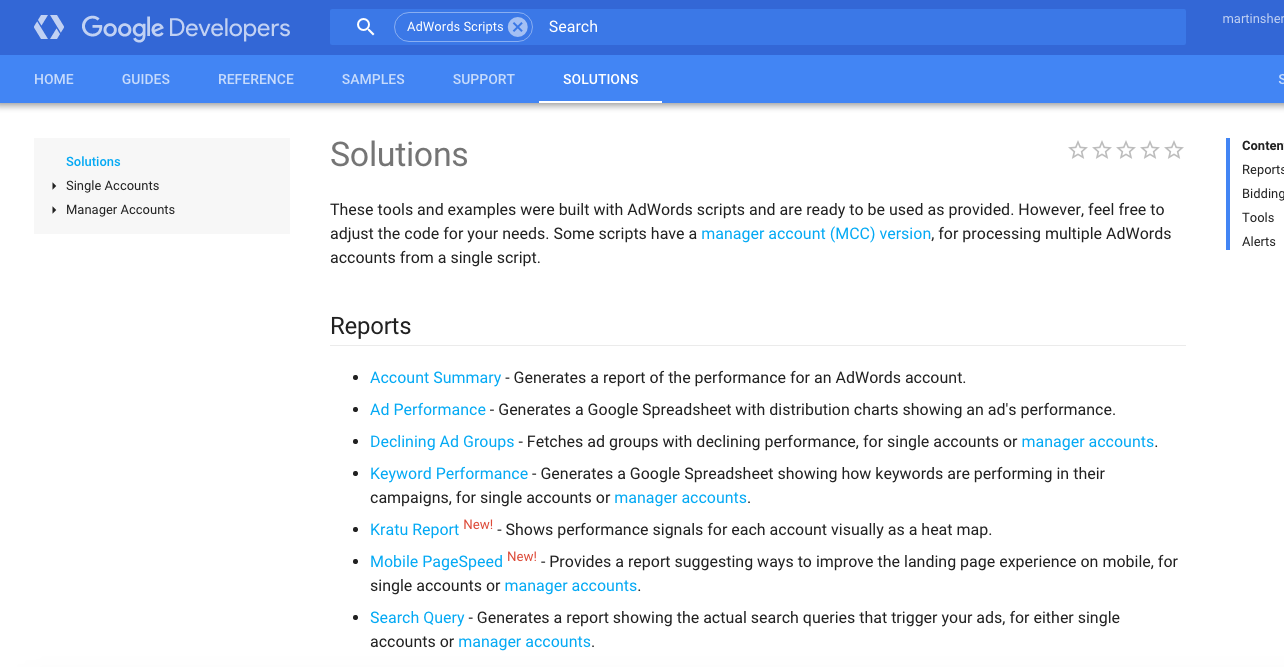1284x667 pixels.
Task: Open manager accounts link for Declining Ad Groups
Action: (1088, 441)
